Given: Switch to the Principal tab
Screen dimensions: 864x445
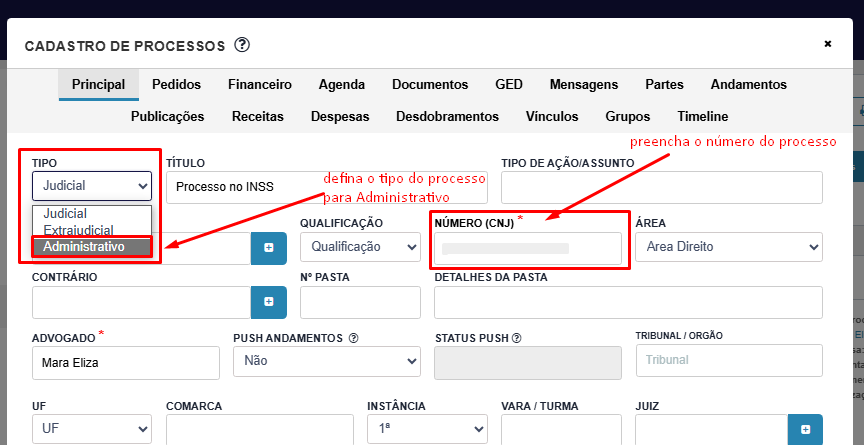Looking at the screenshot, I should click(x=99, y=85).
